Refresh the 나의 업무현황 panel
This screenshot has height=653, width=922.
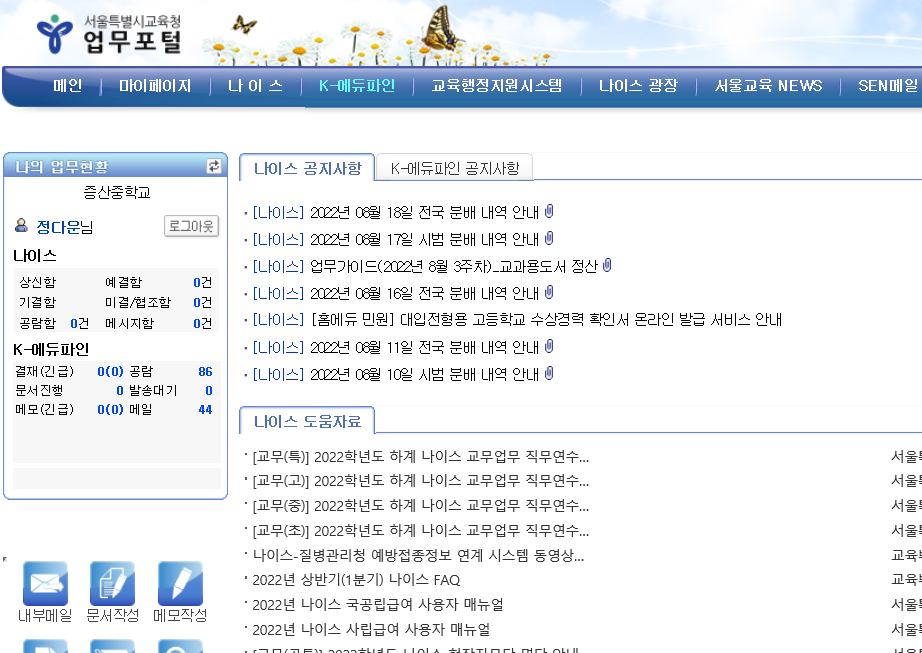point(214,166)
